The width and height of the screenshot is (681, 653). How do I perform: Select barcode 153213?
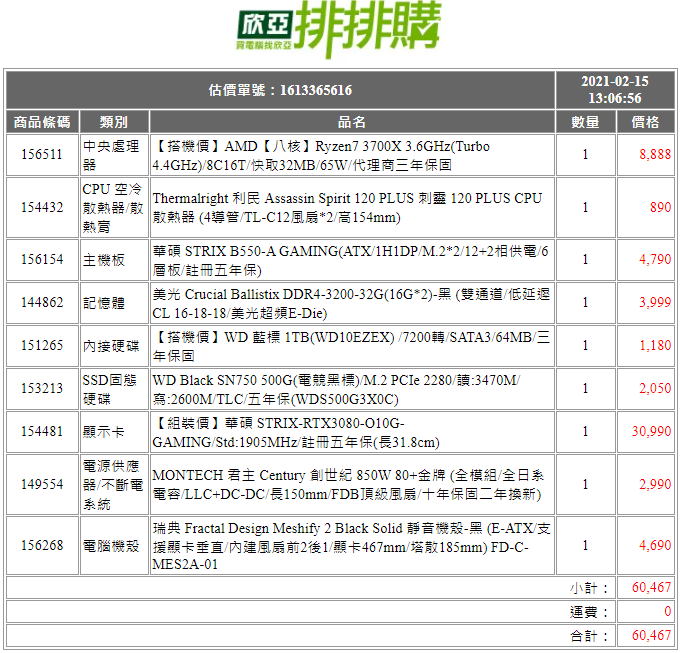pyautogui.click(x=42, y=389)
